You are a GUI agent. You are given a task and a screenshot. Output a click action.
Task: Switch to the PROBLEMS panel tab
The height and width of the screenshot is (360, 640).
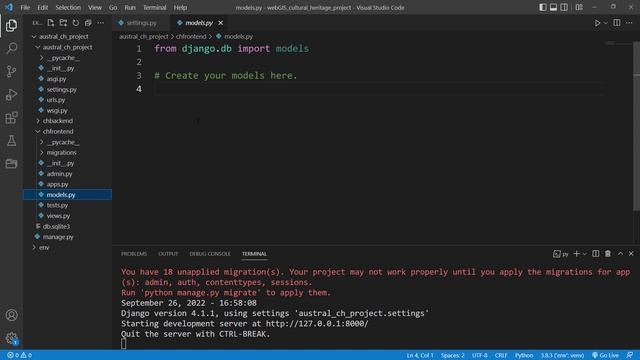coord(134,254)
